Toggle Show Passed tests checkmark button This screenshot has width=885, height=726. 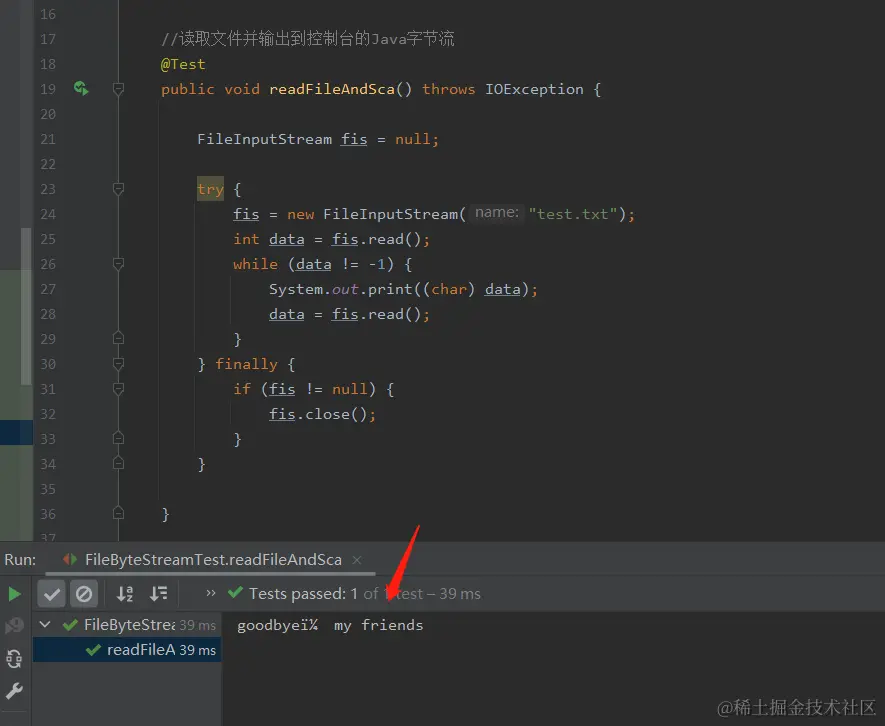click(51, 594)
